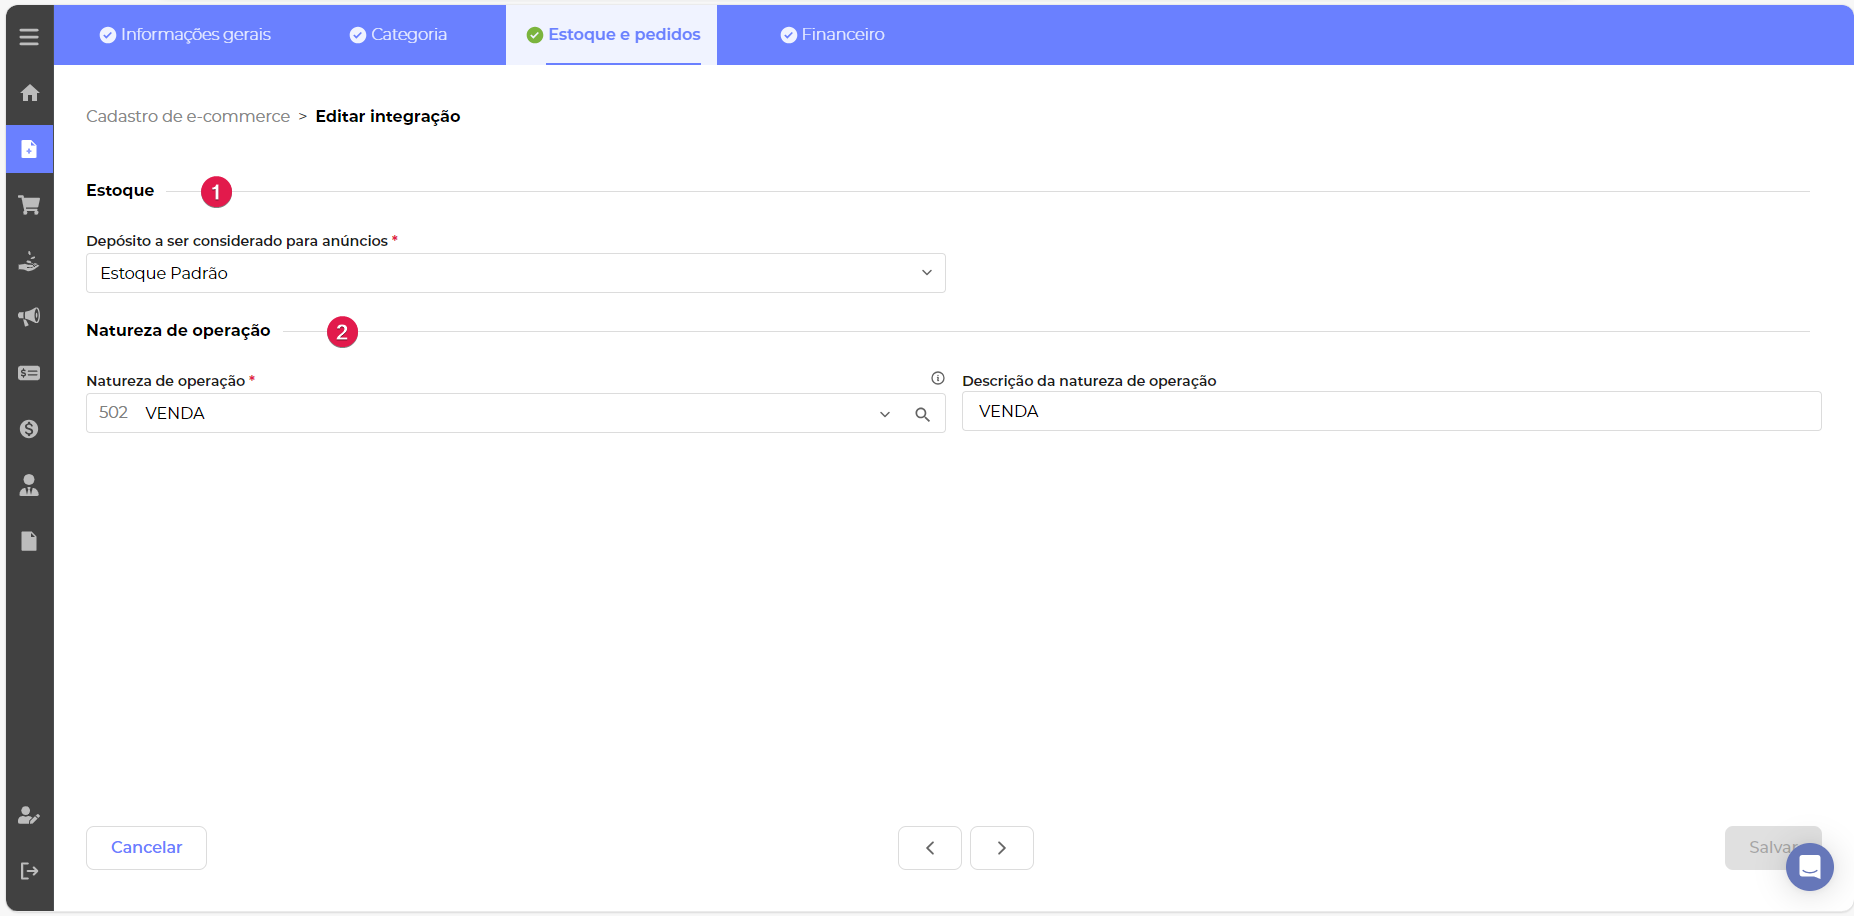1854x916 pixels.
Task: Open the user edit icon in sidebar
Action: tap(29, 815)
